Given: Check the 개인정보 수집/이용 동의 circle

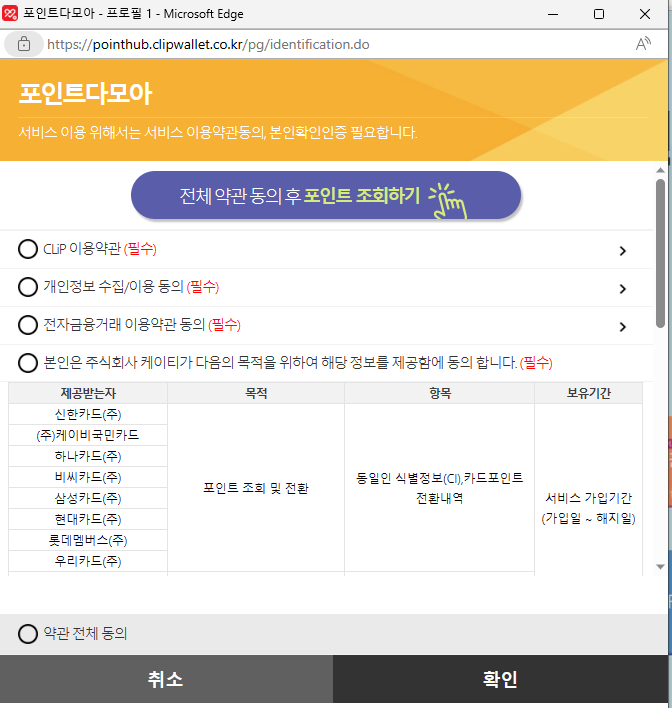Looking at the screenshot, I should (28, 287).
